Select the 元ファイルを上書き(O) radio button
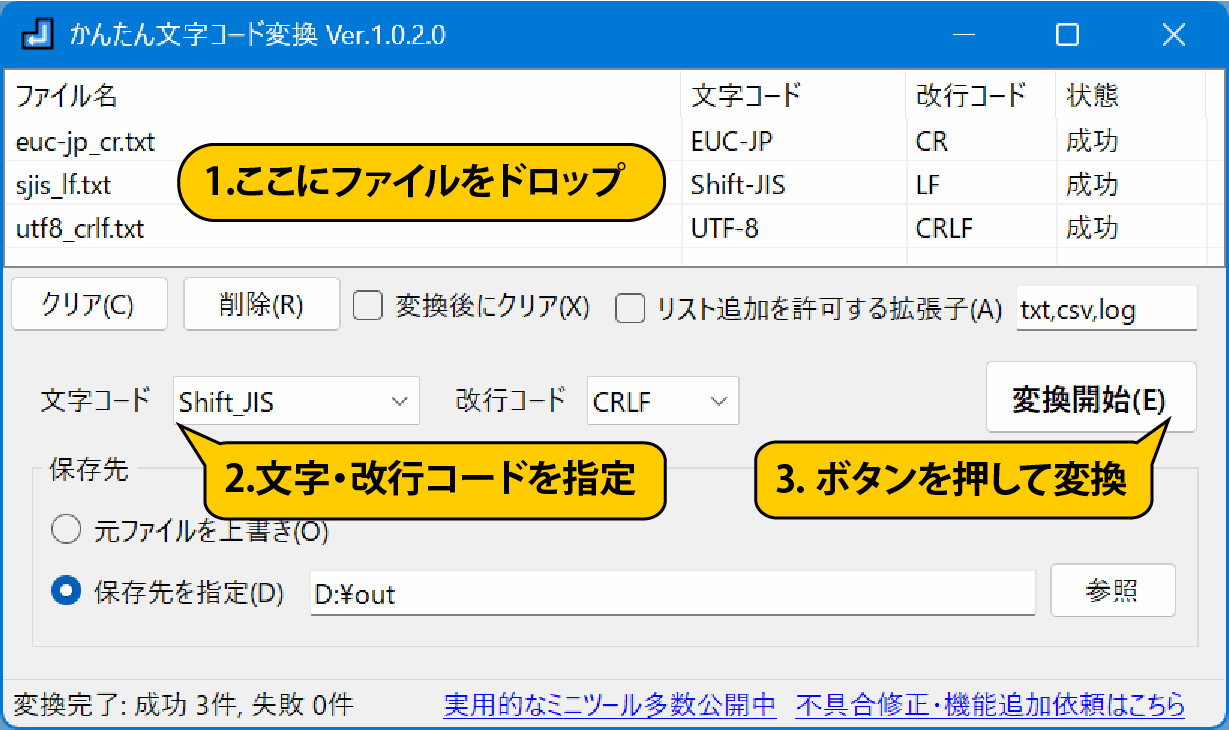This screenshot has height=730, width=1229. pos(66,529)
